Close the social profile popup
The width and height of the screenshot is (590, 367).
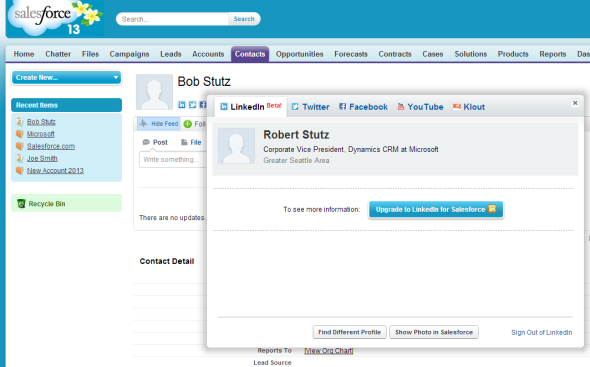click(x=575, y=103)
